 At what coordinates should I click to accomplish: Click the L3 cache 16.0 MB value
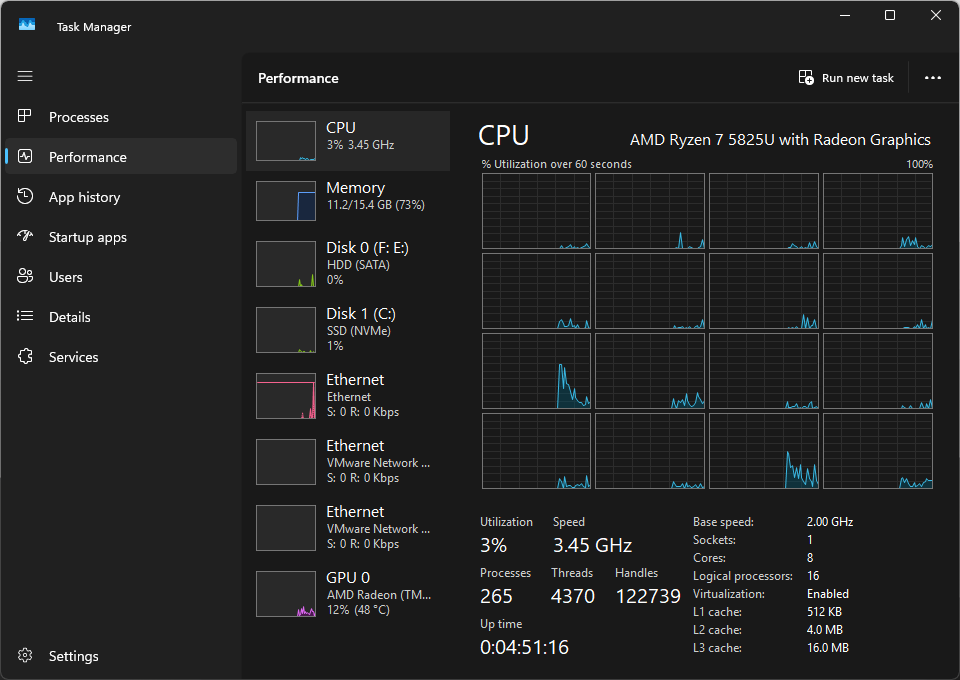point(828,648)
